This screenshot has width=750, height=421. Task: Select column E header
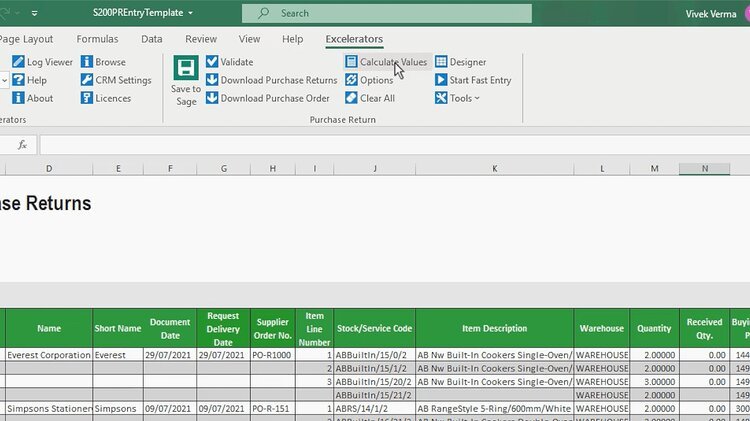(x=118, y=168)
